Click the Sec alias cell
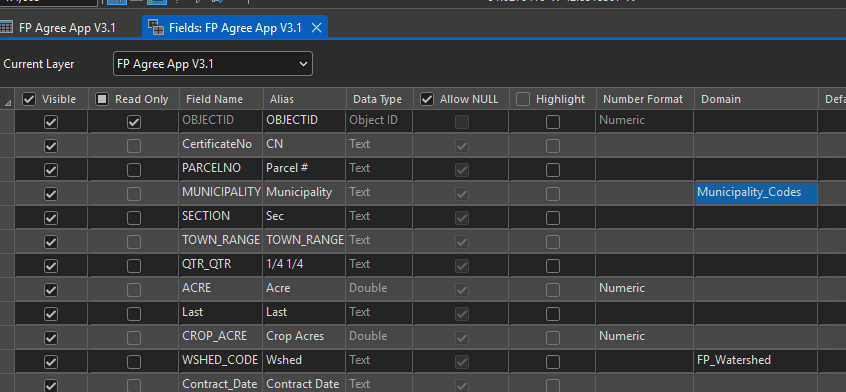Viewport: 846px width, 392px height. [x=304, y=217]
